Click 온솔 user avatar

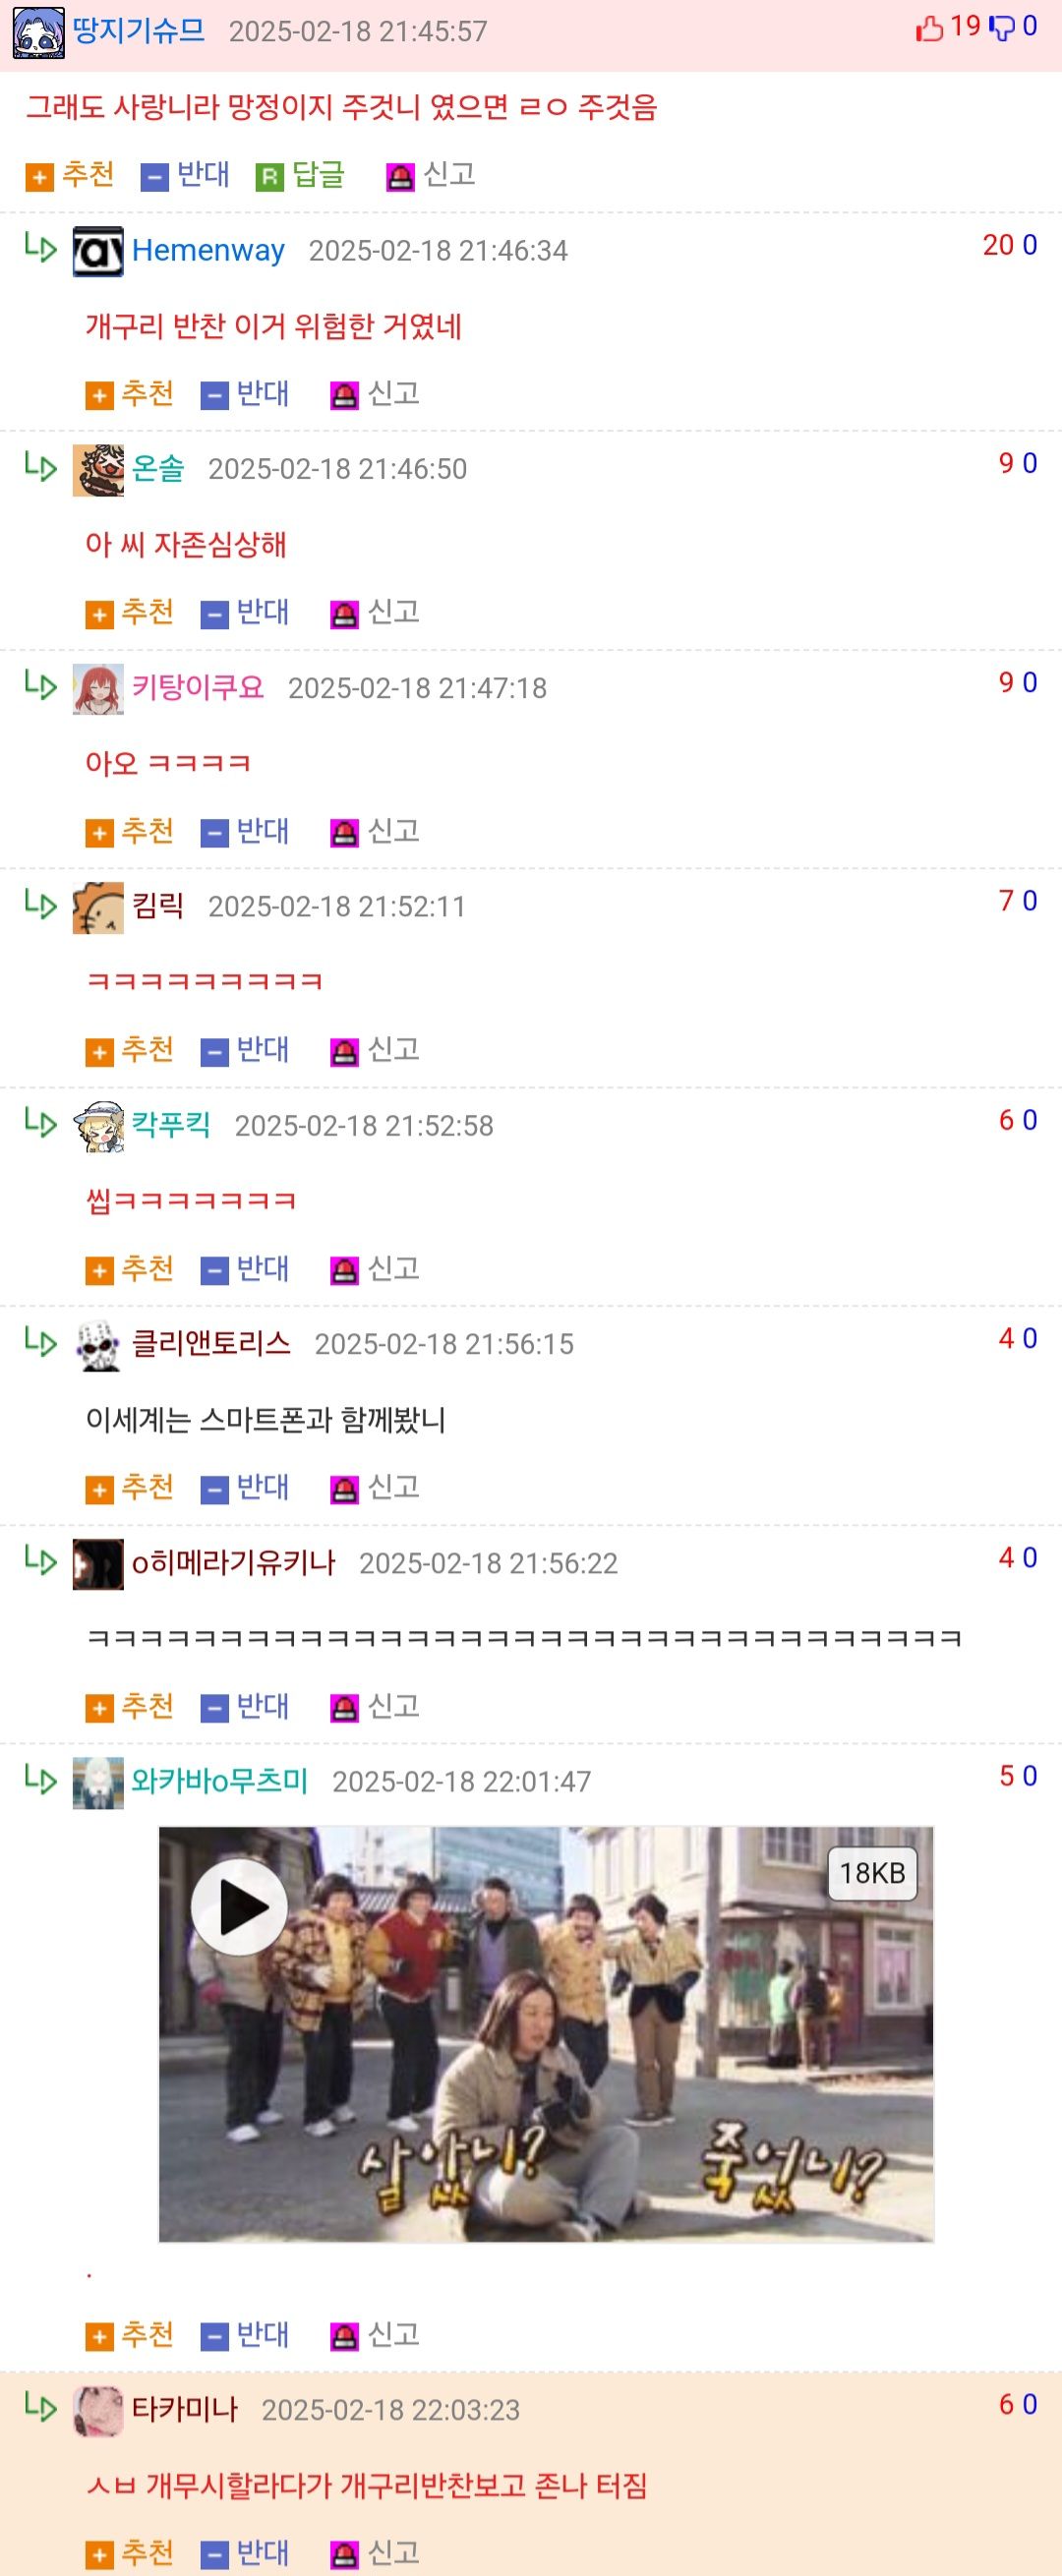click(x=98, y=470)
